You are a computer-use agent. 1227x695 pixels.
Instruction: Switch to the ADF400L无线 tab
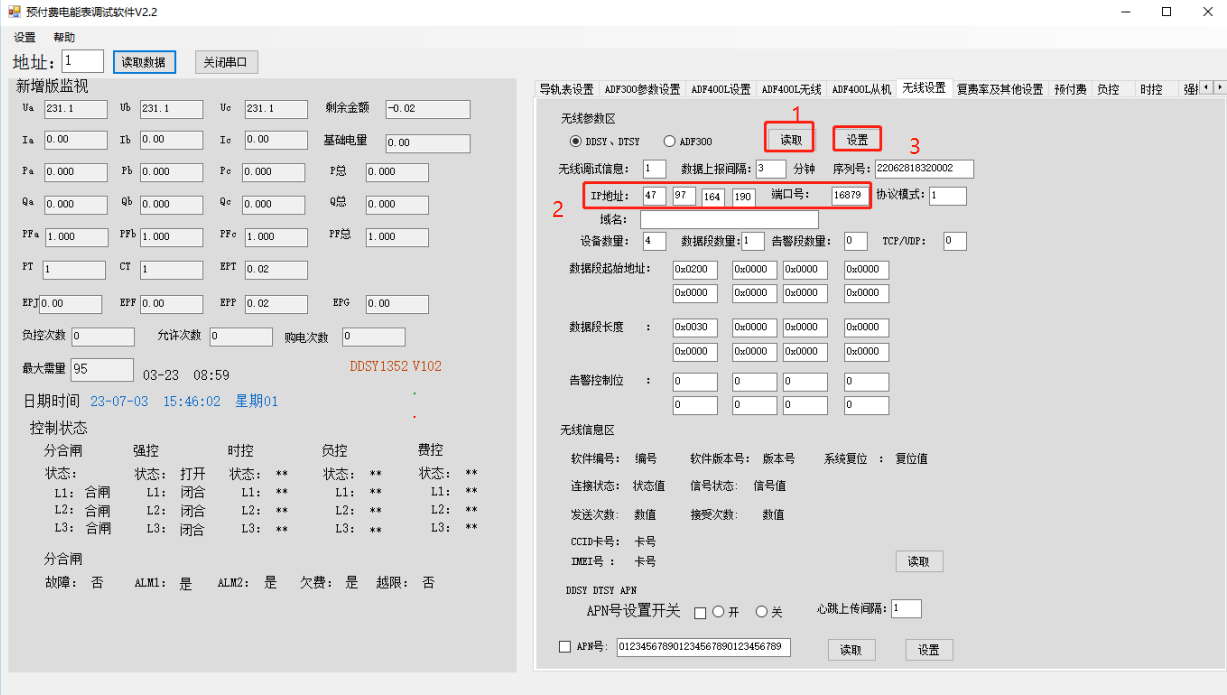pos(791,89)
